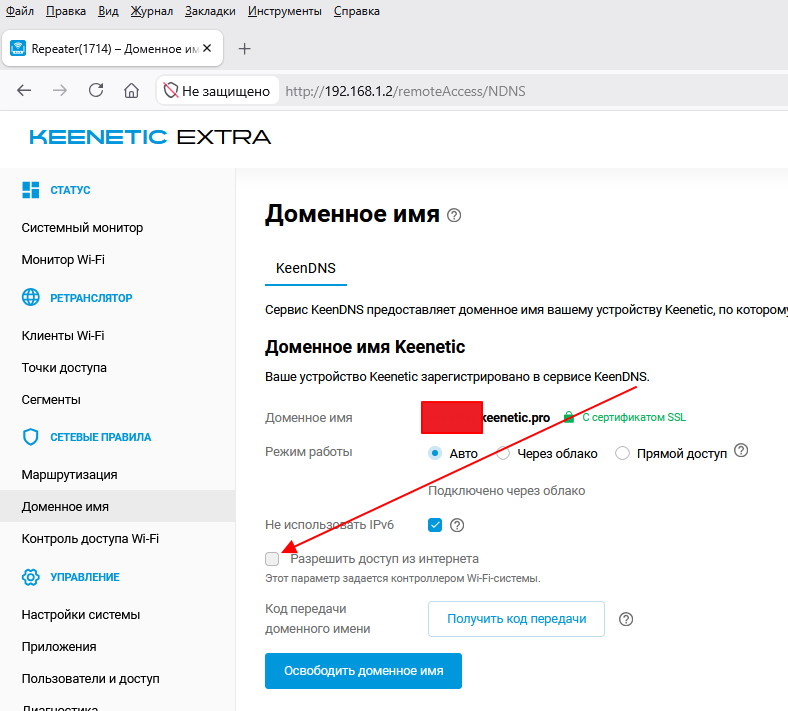Go forward to next page
Image resolution: width=788 pixels, height=711 pixels.
pyautogui.click(x=60, y=90)
